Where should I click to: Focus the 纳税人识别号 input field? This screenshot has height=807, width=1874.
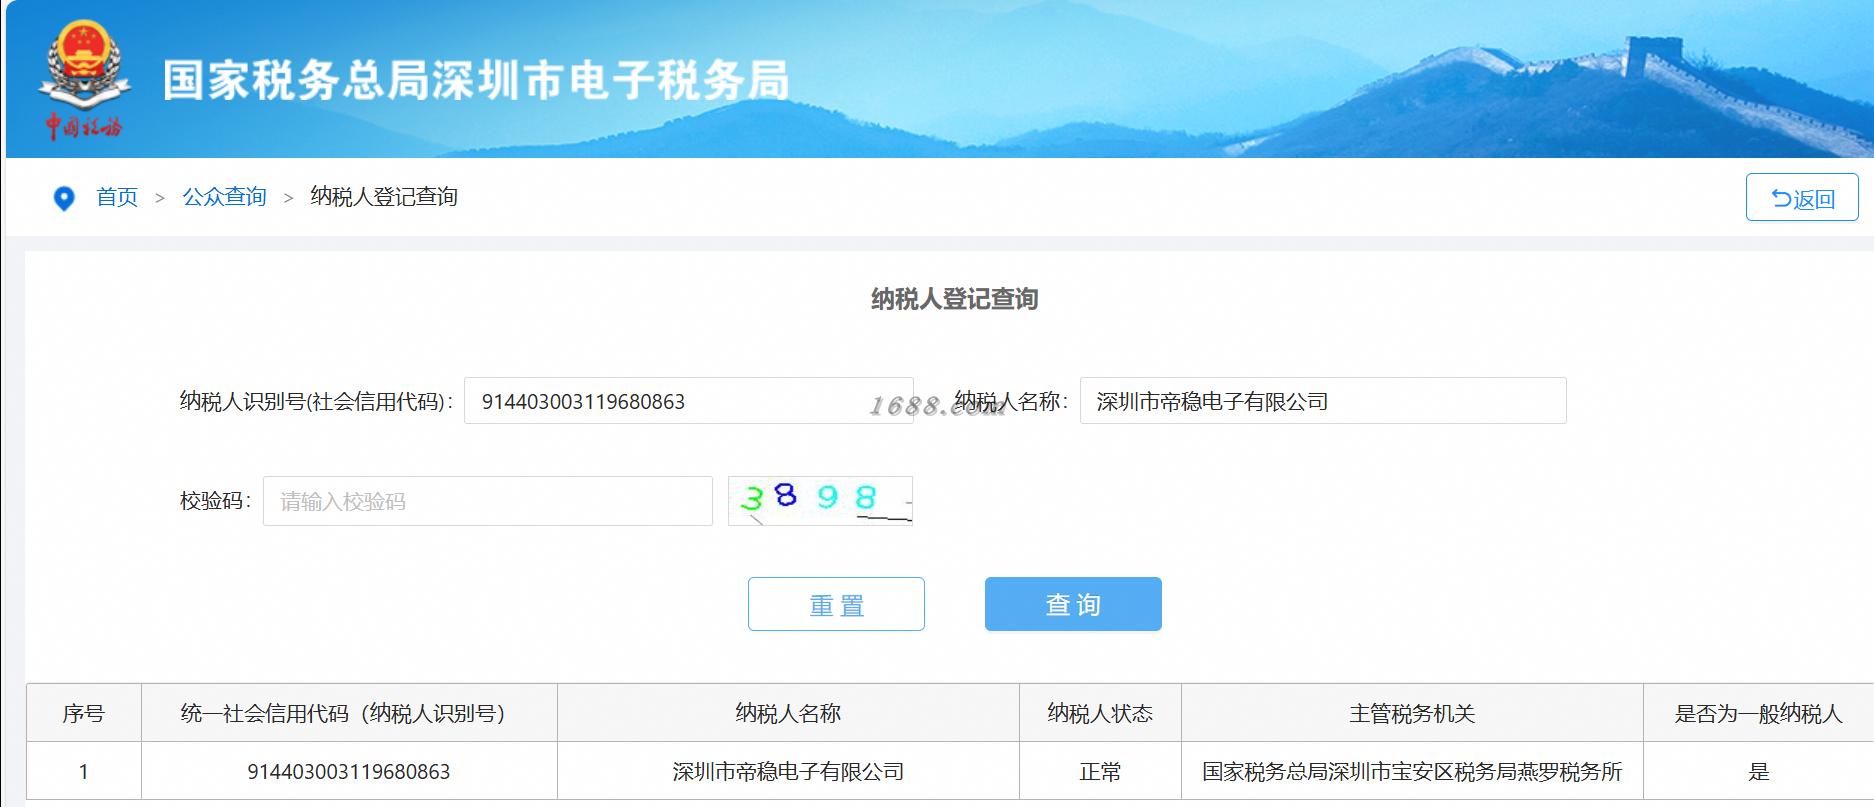pos(688,401)
